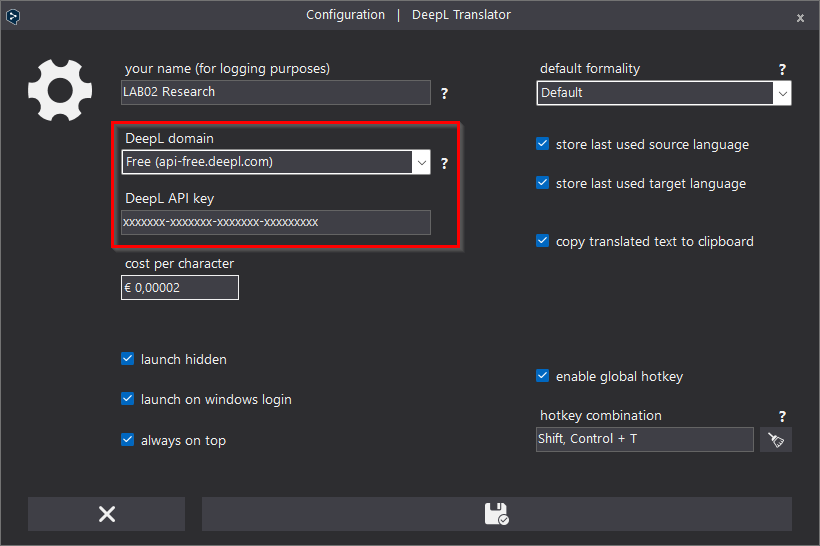Click the hotkey clear broom icon

tap(776, 439)
